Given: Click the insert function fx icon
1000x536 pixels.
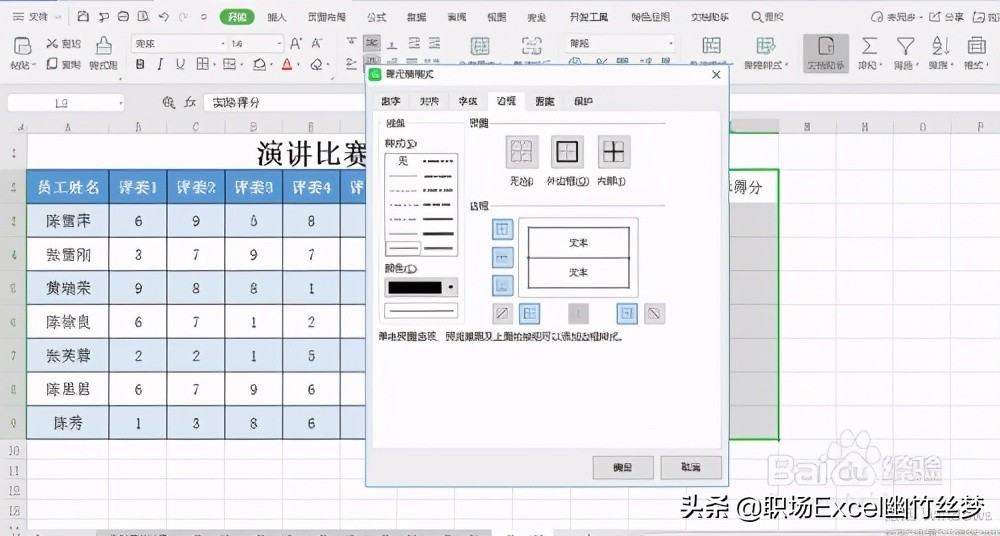Looking at the screenshot, I should [190, 102].
